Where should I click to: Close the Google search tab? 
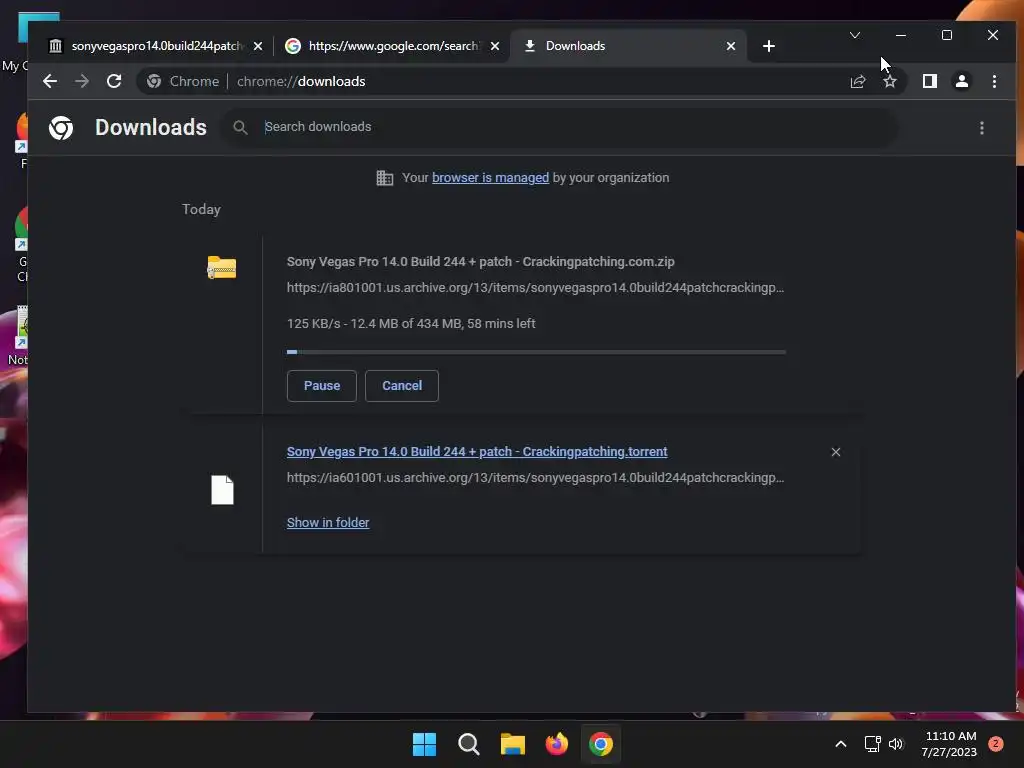[x=495, y=46]
